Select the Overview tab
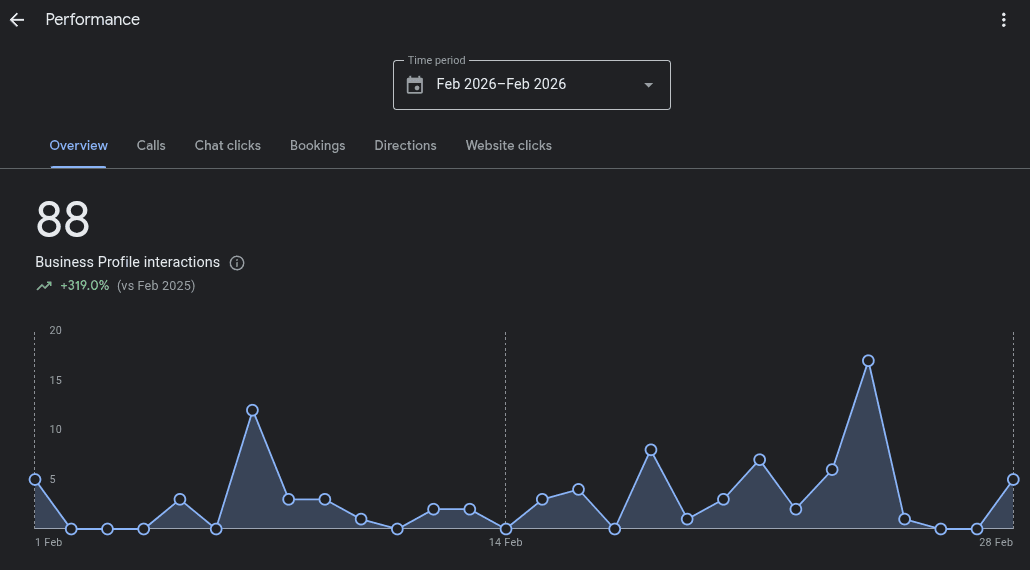Viewport: 1030px width, 570px height. [79, 146]
